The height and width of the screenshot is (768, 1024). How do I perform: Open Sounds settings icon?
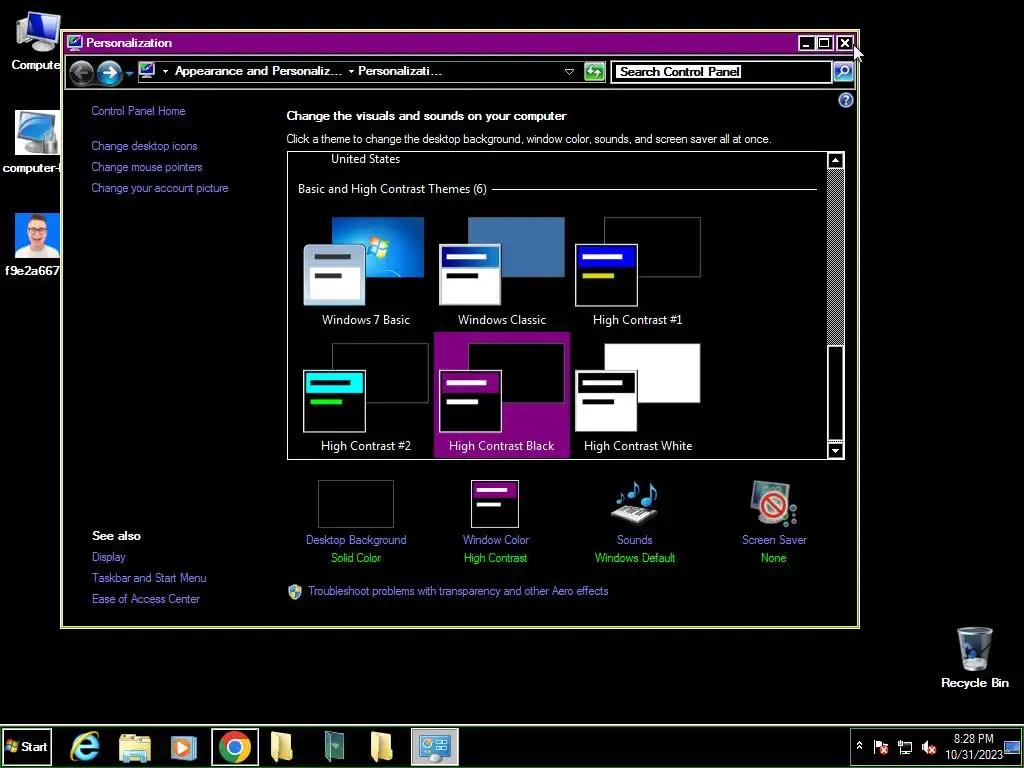[634, 504]
